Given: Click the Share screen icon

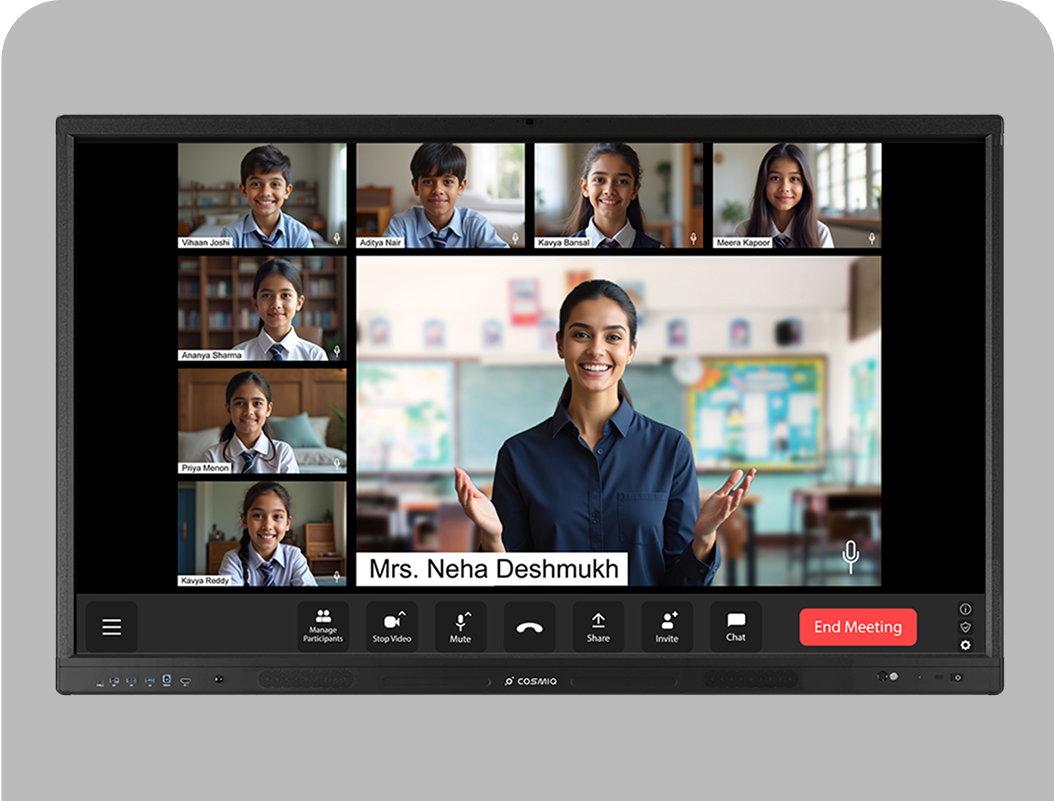Looking at the screenshot, I should [x=598, y=626].
